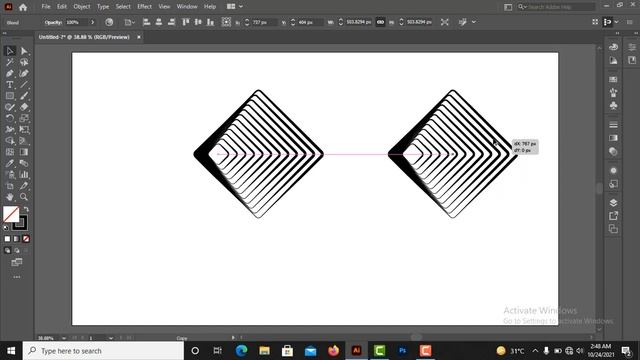Image resolution: width=640 pixels, height=360 pixels.
Task: Click Horizontal Align Left in control bar
Action: (146, 22)
